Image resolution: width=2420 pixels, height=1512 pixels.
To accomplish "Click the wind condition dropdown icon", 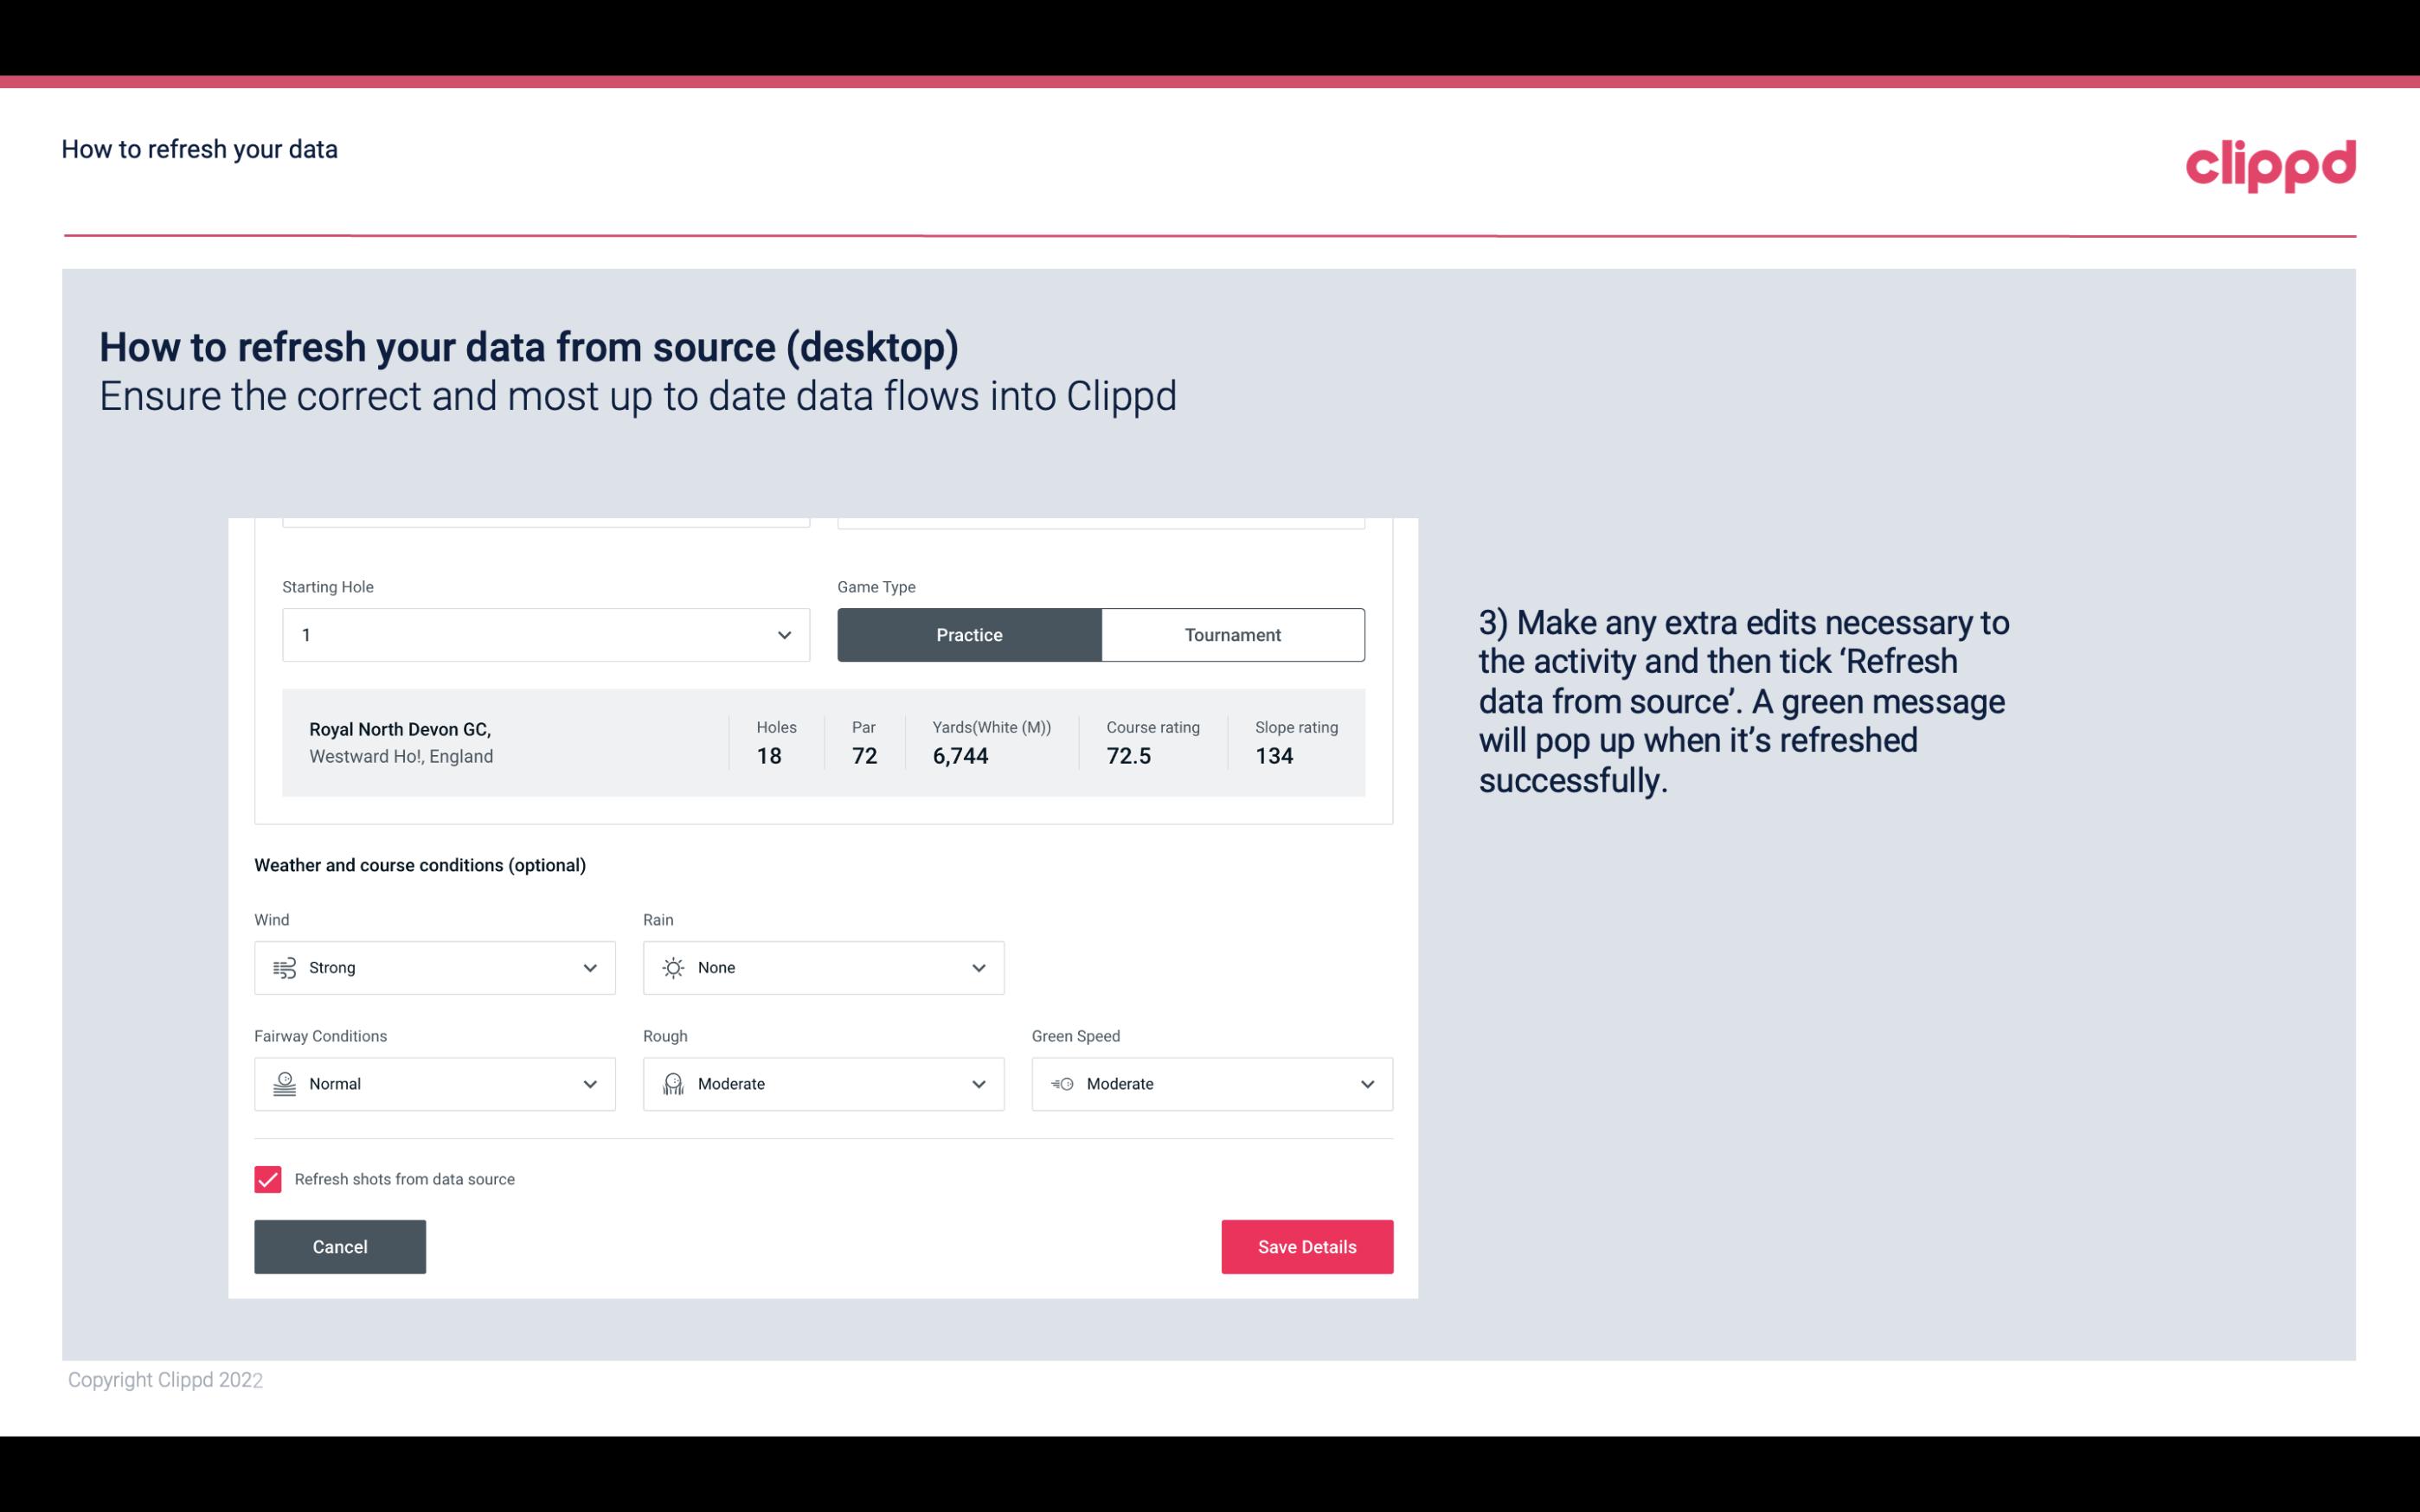I will (589, 967).
